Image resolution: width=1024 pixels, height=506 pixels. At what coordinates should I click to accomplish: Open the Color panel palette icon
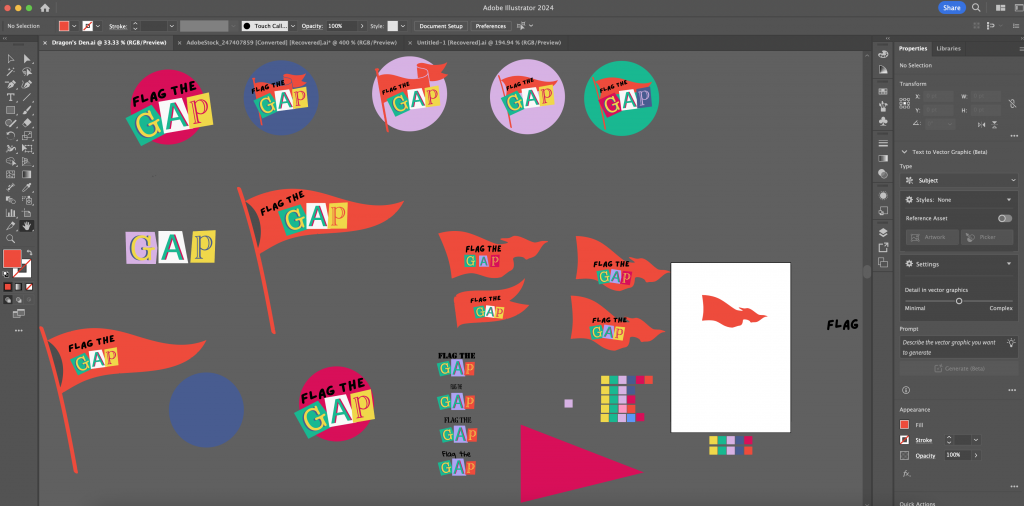883,54
